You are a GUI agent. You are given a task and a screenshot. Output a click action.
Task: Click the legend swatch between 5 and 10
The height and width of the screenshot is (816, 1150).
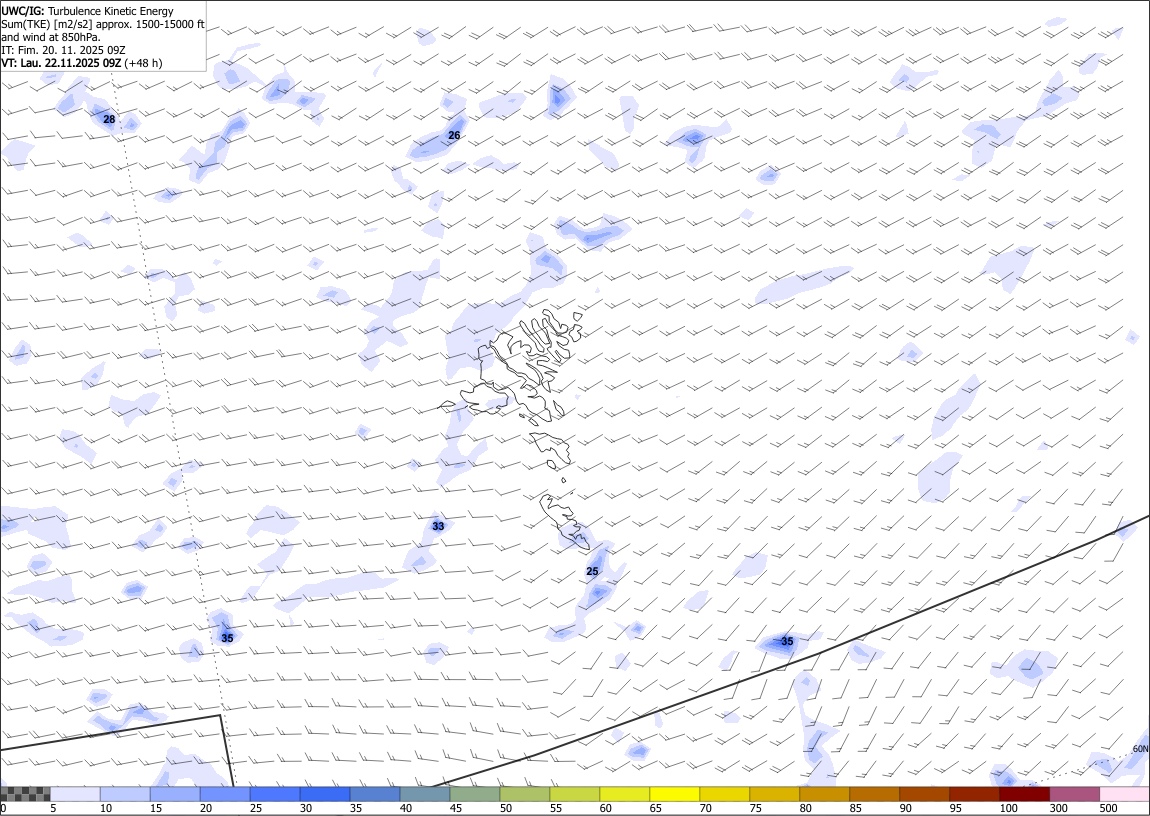(76, 794)
